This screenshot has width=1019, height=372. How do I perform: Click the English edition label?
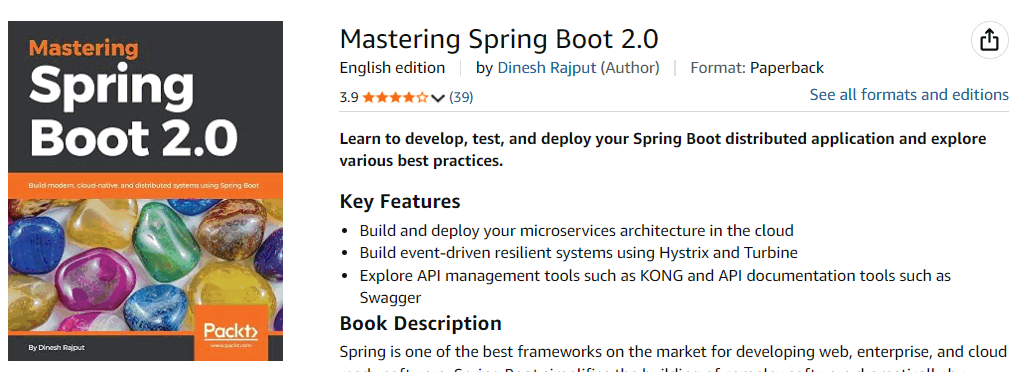coord(393,68)
